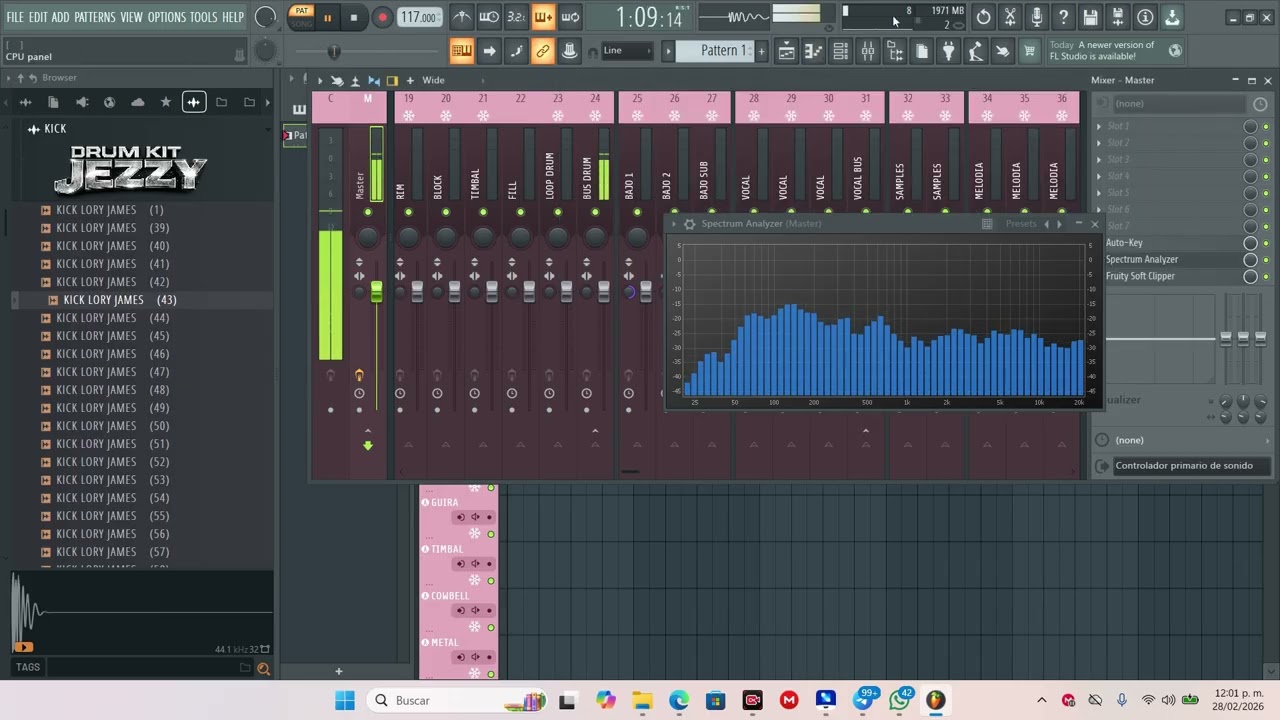Open the Tempo tapper icon

pyautogui.click(x=976, y=51)
